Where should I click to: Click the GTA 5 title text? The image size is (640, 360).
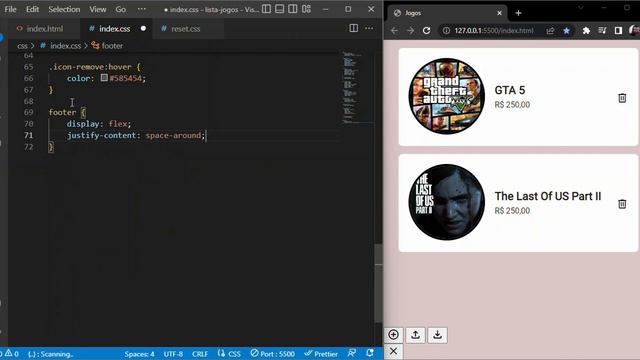coord(510,90)
